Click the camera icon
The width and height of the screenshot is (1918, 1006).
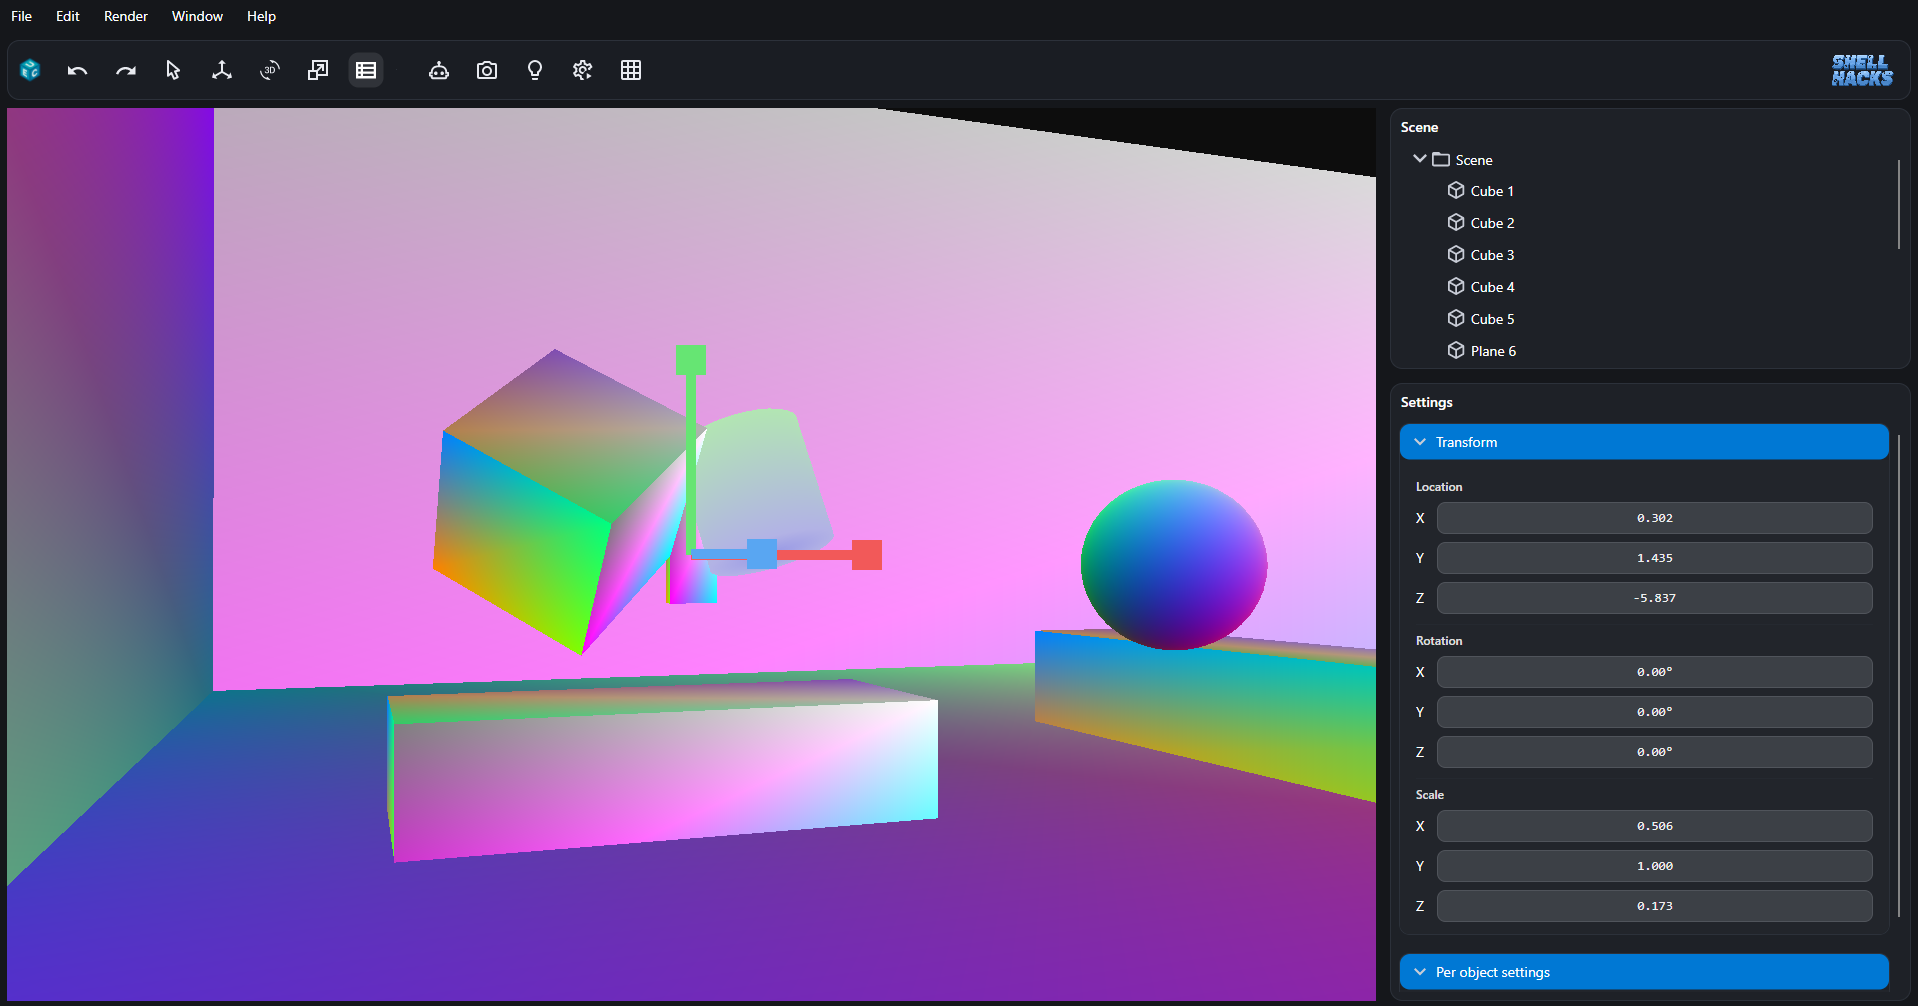pyautogui.click(x=486, y=70)
